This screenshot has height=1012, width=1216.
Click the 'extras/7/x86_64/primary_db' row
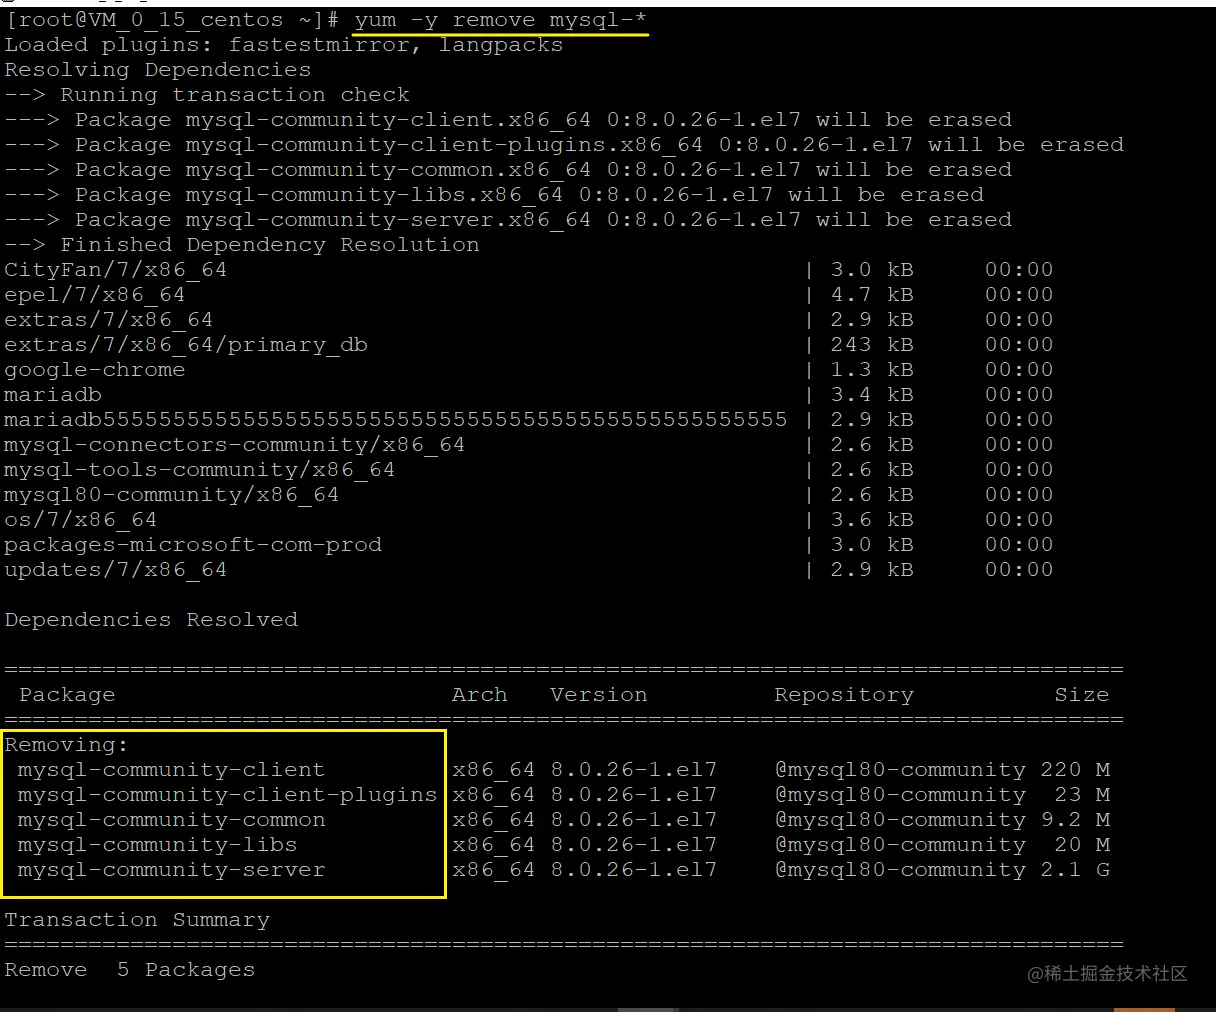coord(529,345)
